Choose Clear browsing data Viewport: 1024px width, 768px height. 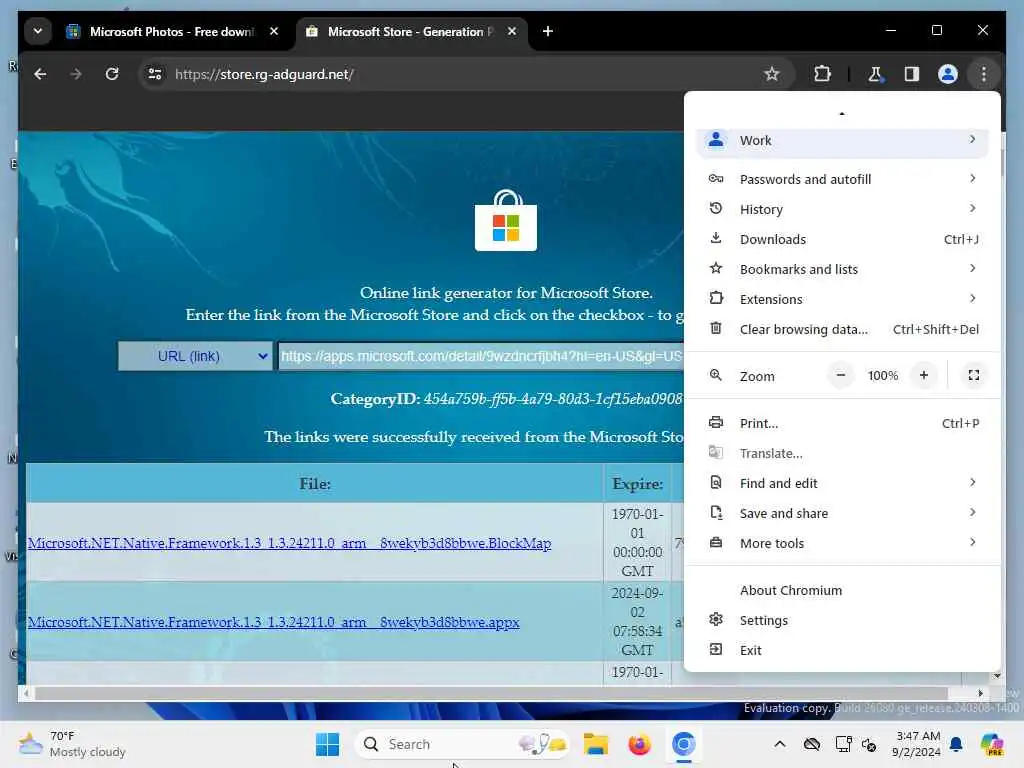click(842, 329)
